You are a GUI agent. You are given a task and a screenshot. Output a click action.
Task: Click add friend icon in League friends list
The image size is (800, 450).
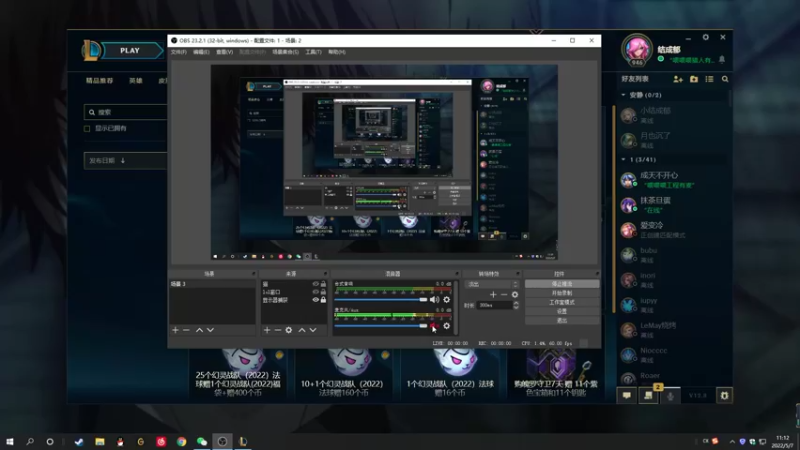[678, 79]
